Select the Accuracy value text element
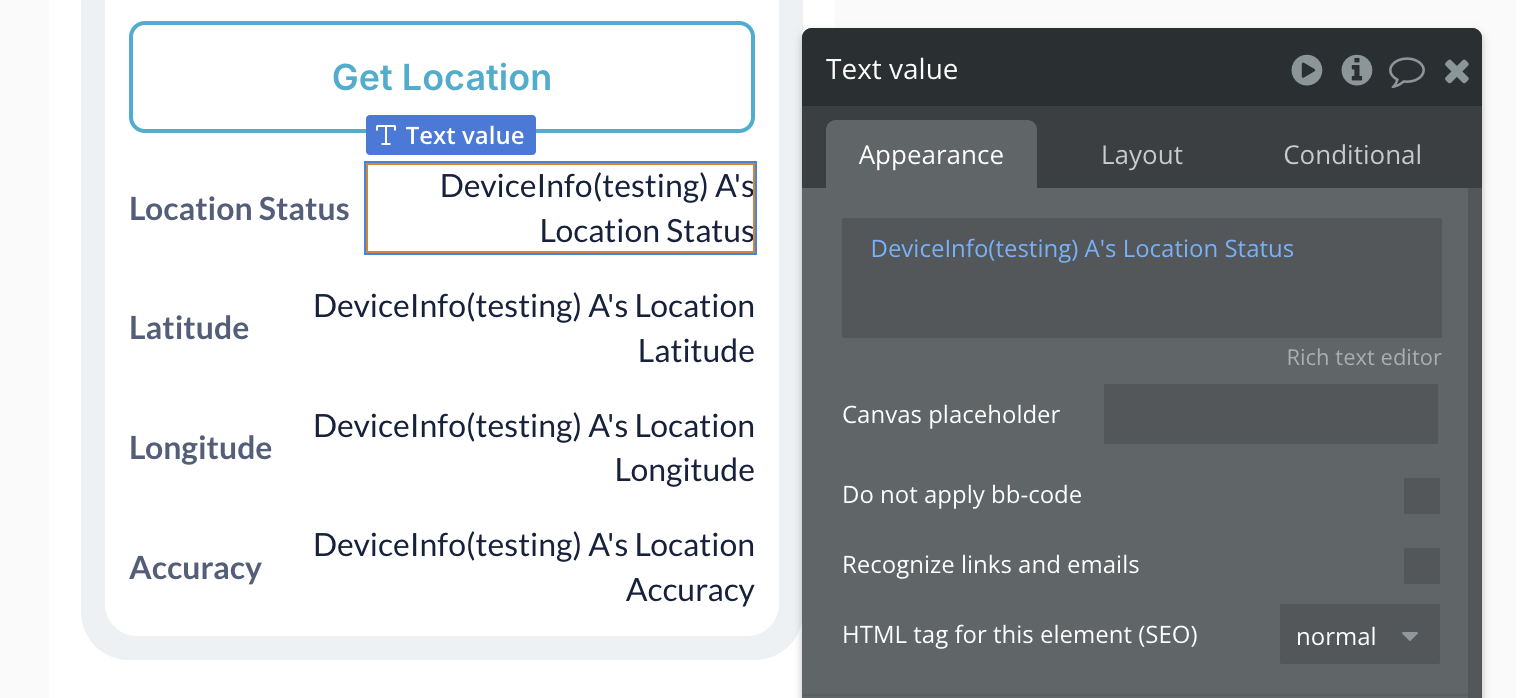This screenshot has width=1520, height=698. click(534, 567)
